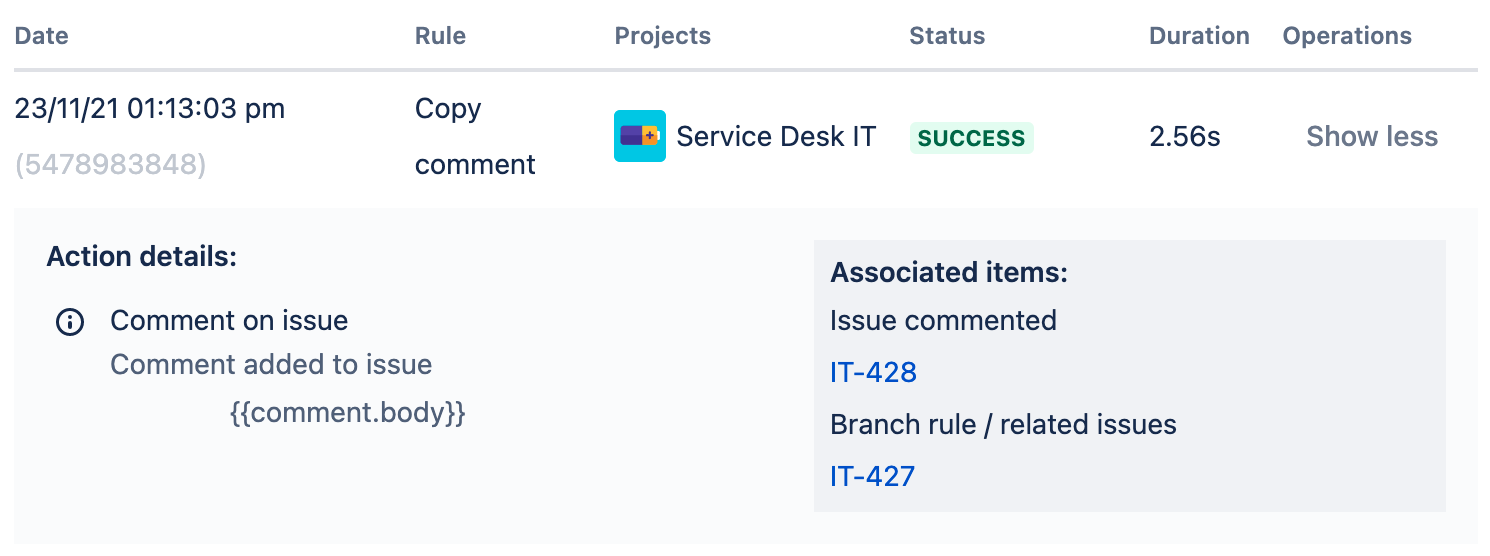Click the Service Desk IT project name
Image resolution: width=1490 pixels, height=556 pixels.
(x=776, y=136)
